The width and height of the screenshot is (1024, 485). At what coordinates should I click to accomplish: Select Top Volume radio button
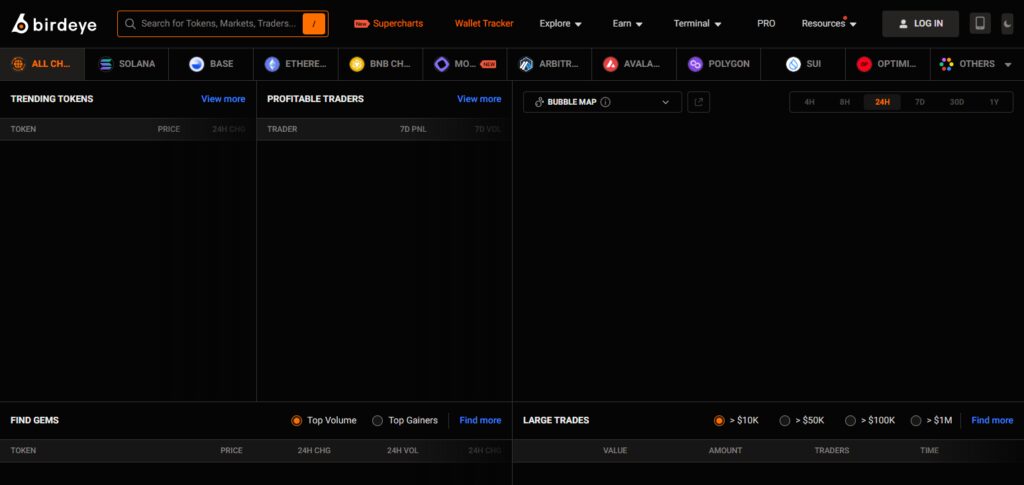(296, 420)
